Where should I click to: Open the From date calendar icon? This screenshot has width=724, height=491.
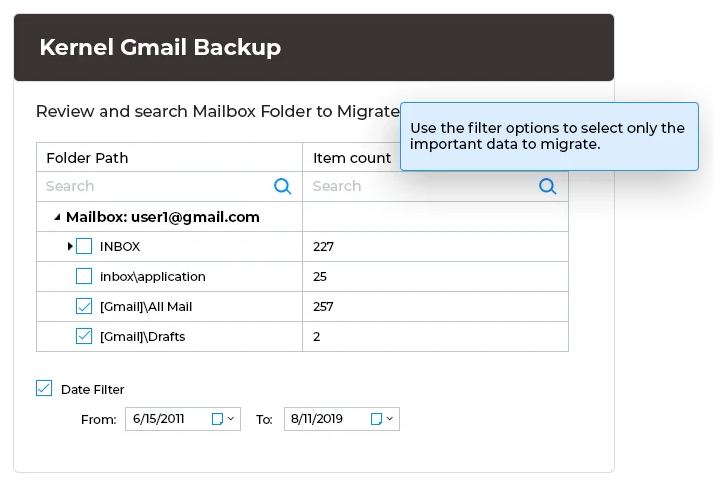[x=217, y=419]
